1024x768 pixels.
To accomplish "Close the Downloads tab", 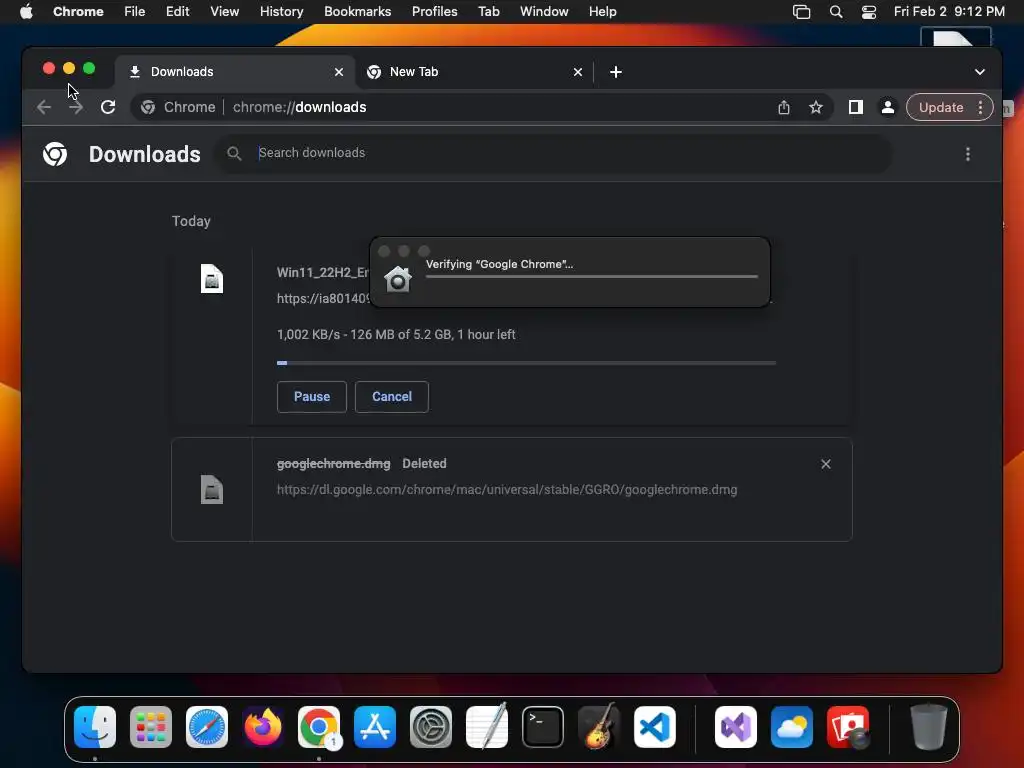I will 339,72.
